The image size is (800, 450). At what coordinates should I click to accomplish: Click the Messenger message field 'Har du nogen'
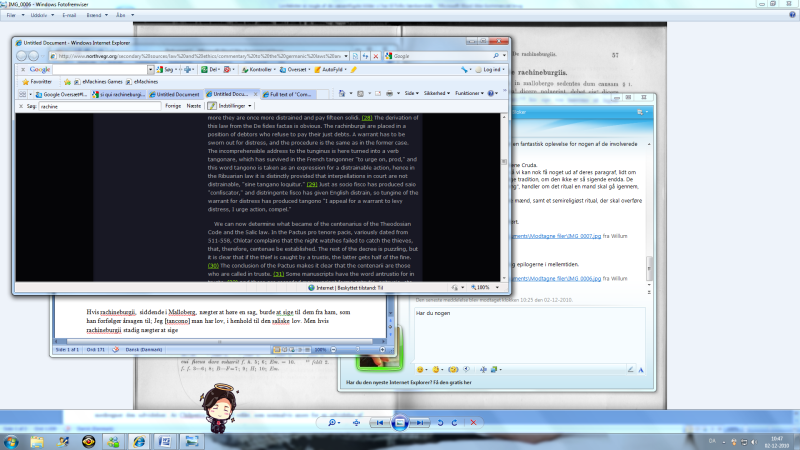(x=530, y=334)
